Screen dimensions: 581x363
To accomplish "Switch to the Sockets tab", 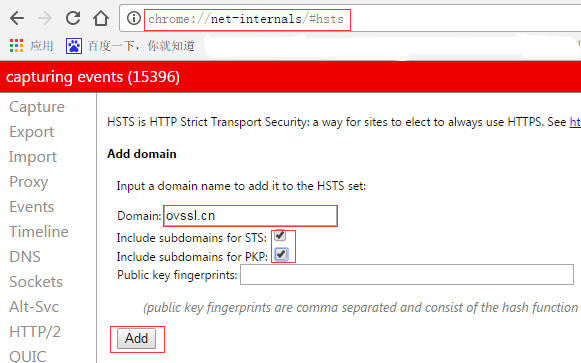I will click(x=36, y=282).
